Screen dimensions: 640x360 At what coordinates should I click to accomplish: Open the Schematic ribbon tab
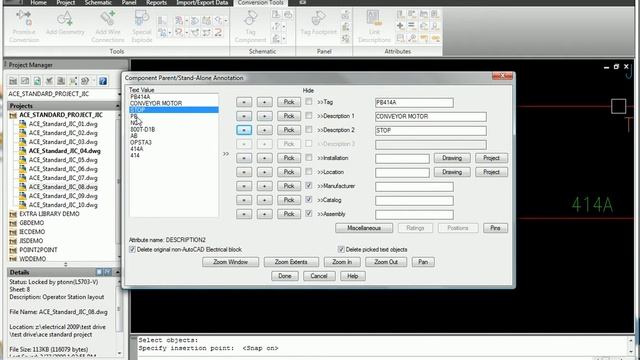(98, 2)
